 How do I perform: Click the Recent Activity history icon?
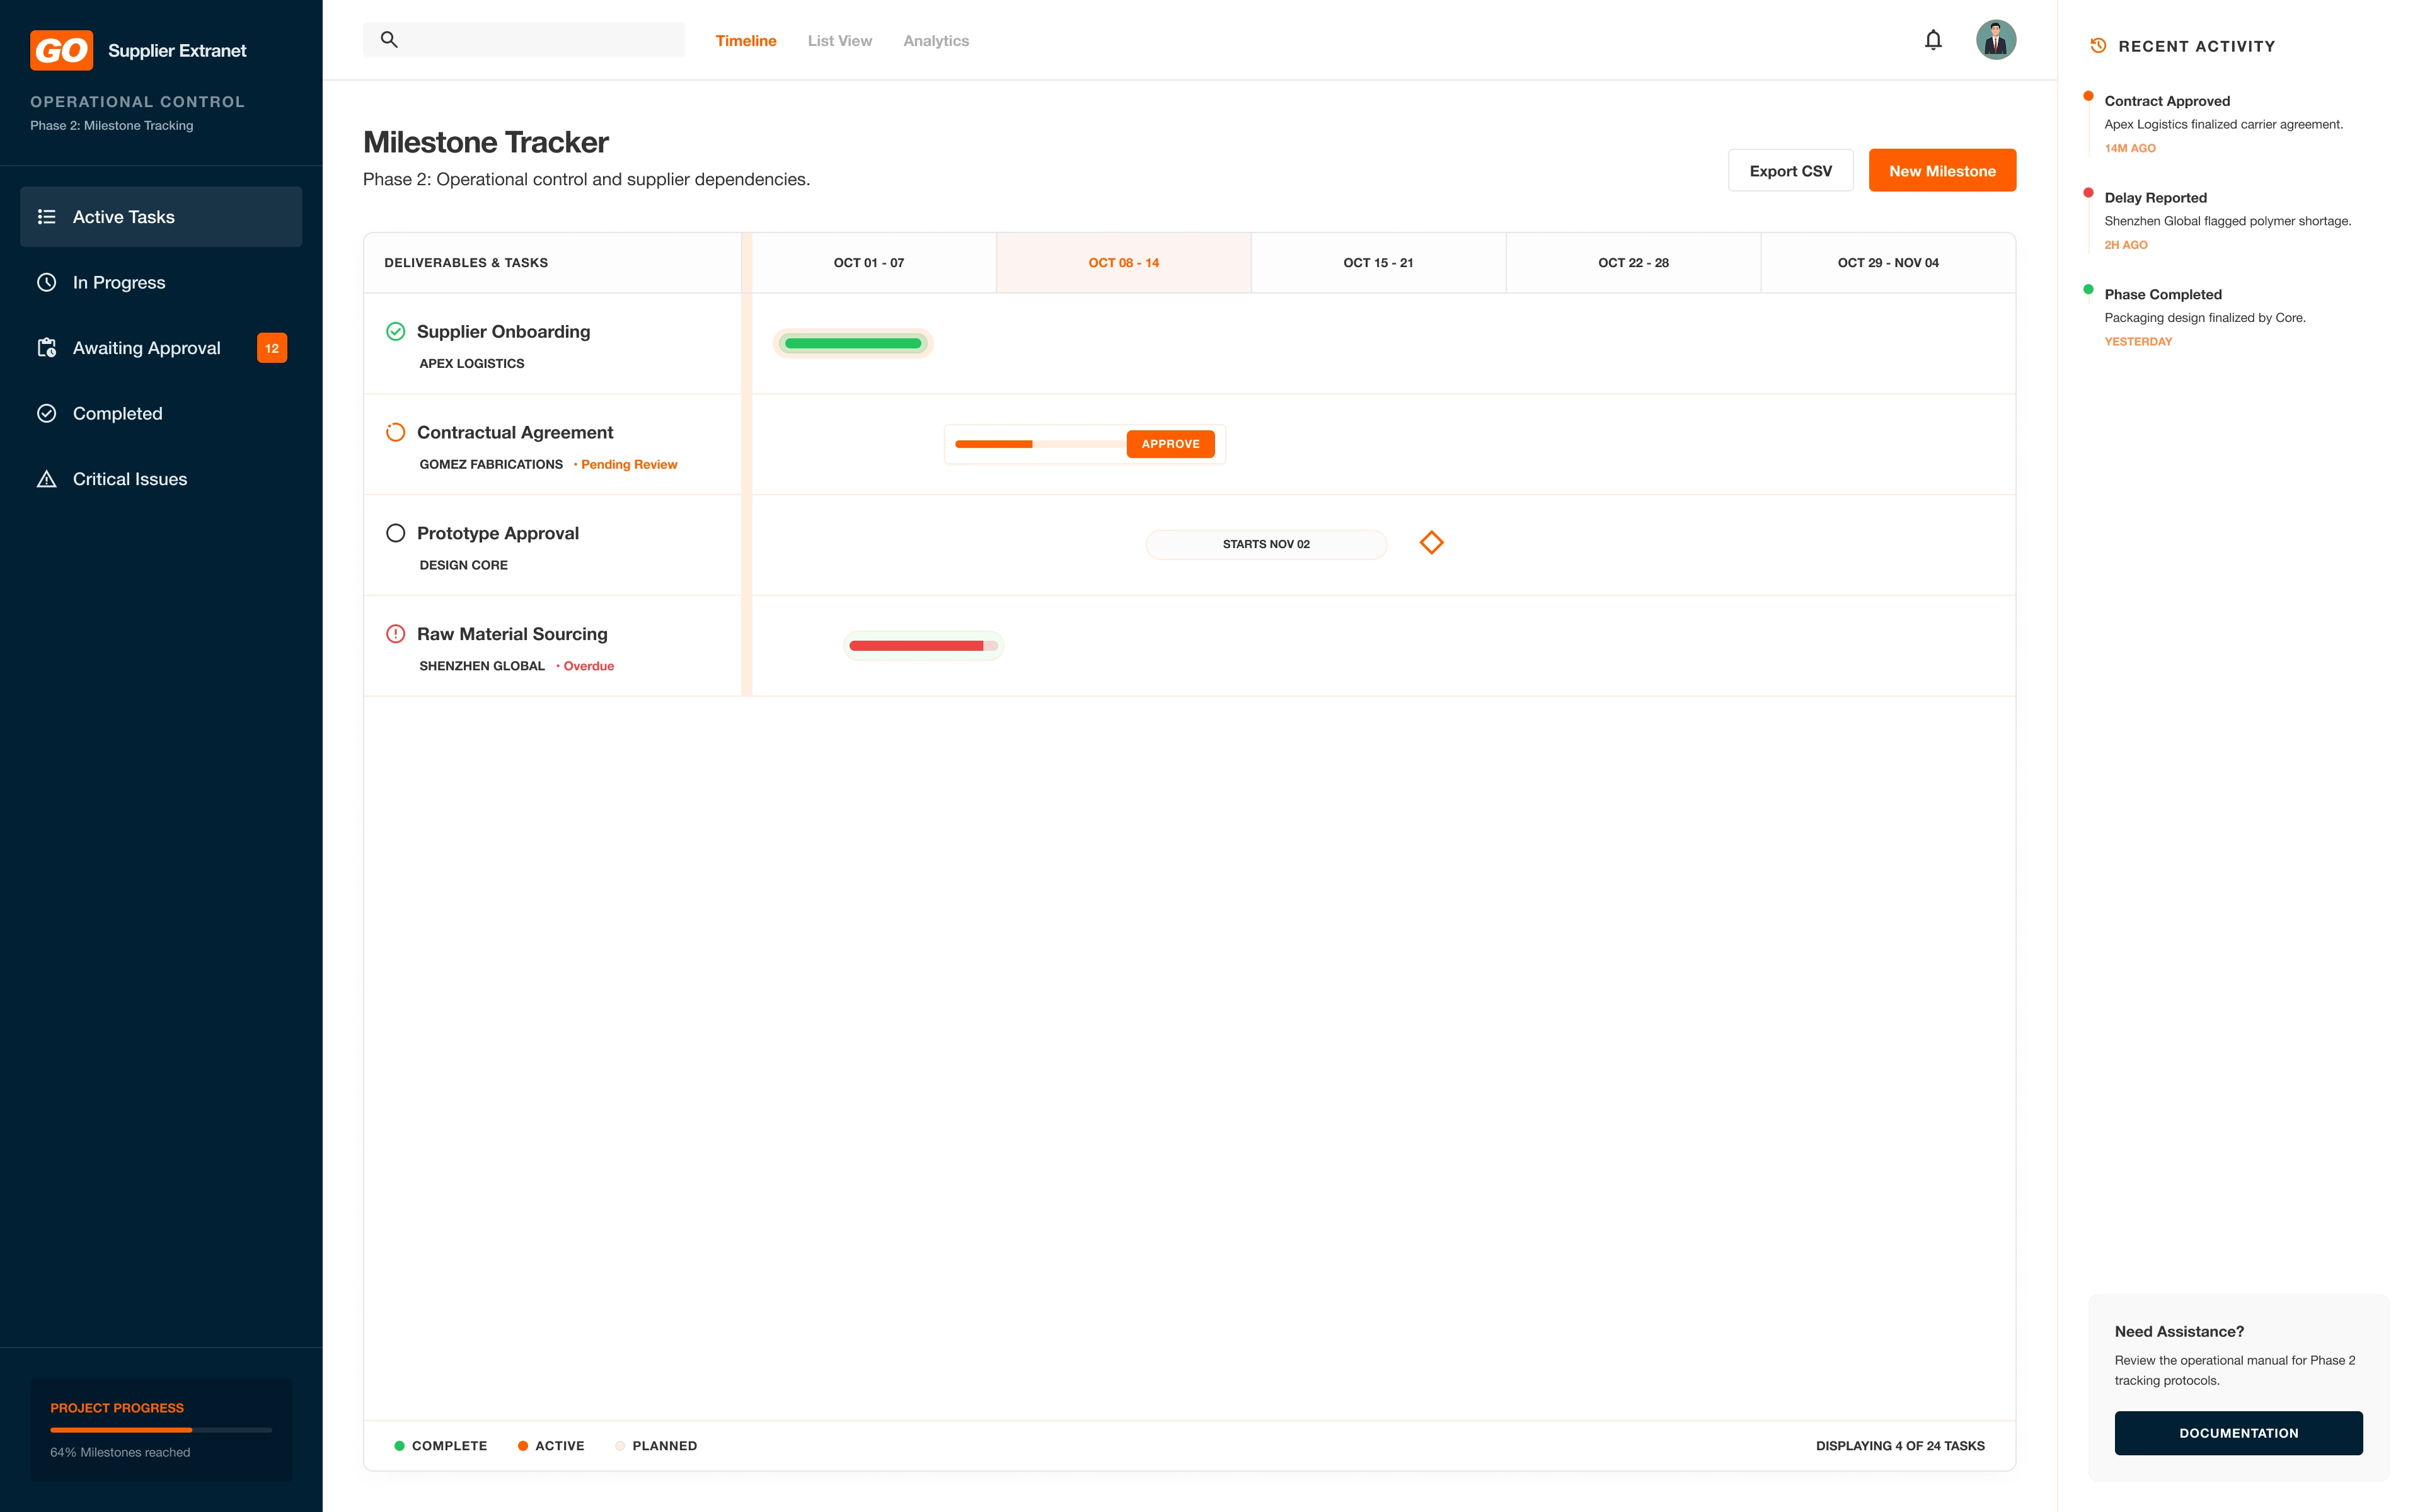point(2098,46)
